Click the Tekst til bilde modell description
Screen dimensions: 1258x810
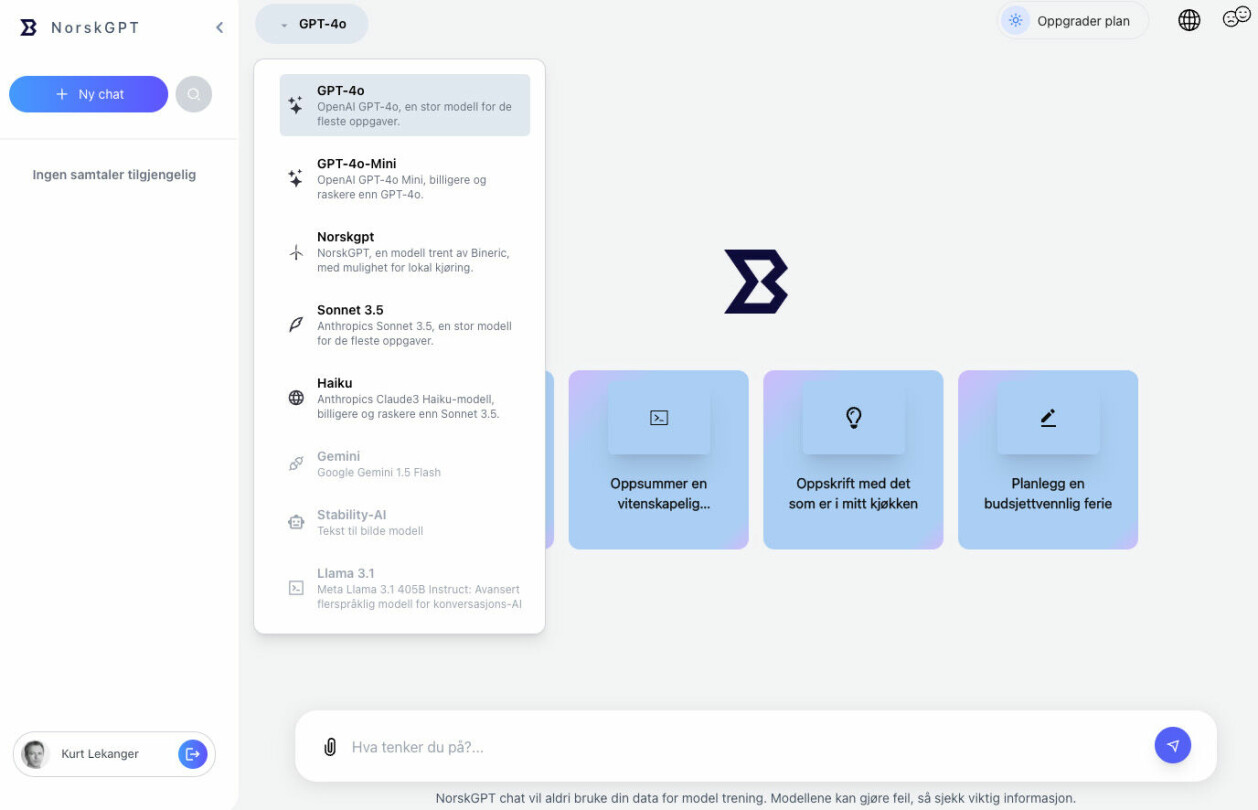370,531
